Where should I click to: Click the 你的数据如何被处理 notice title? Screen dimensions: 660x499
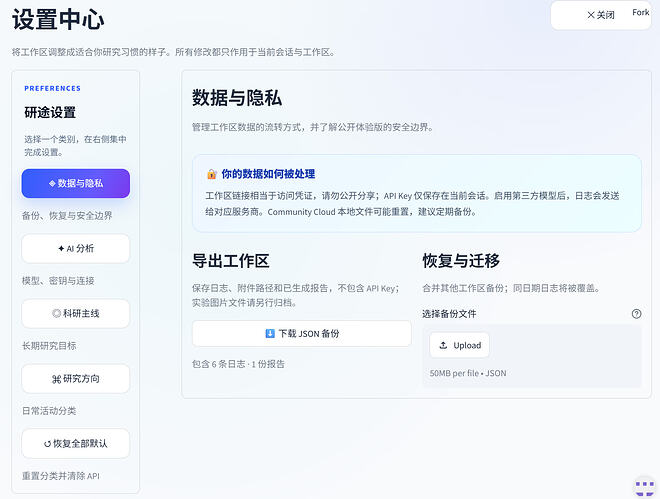click(268, 174)
